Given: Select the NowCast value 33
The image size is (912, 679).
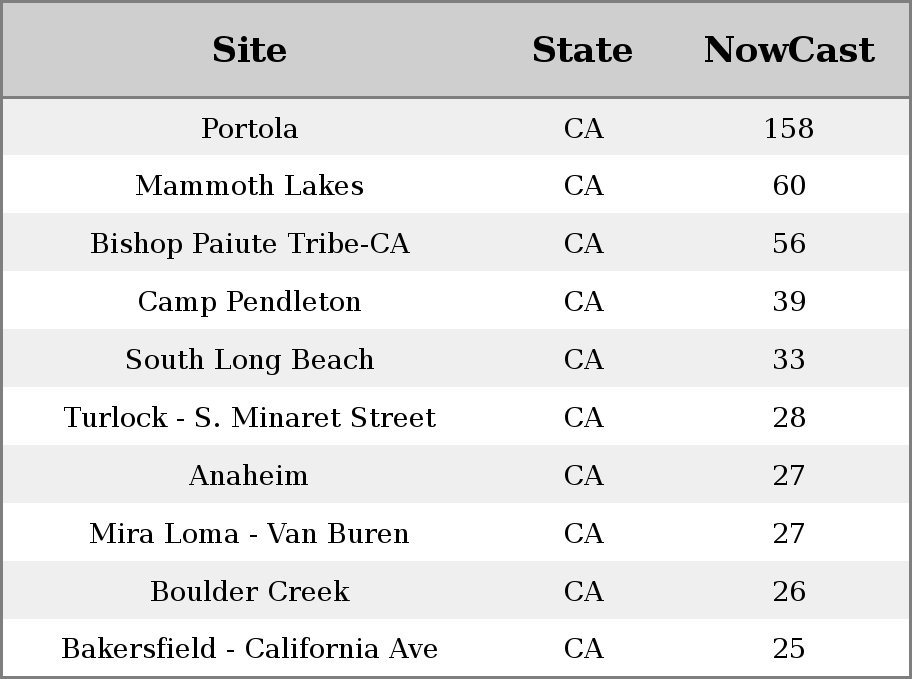Looking at the screenshot, I should (x=789, y=360).
